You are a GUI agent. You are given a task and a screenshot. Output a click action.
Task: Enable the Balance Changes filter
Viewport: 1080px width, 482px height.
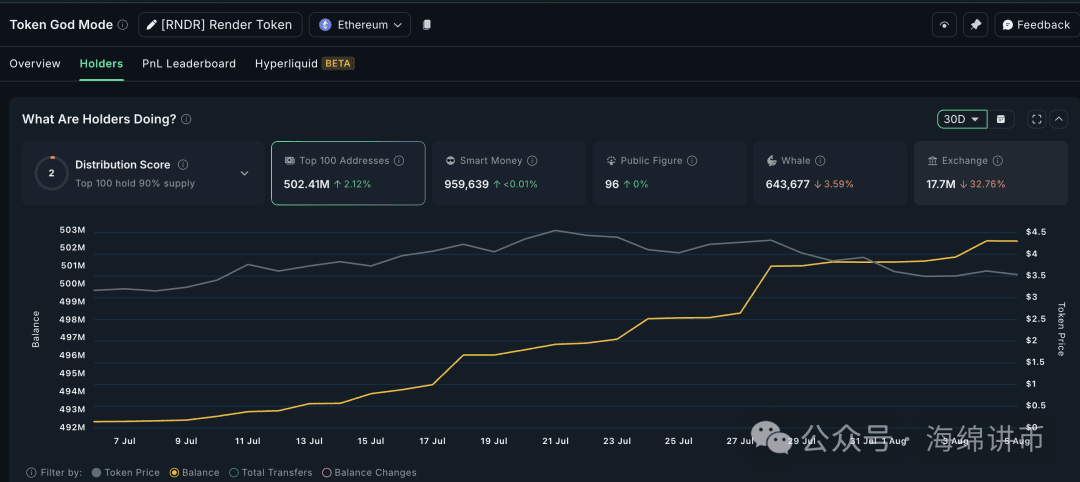click(x=369, y=472)
